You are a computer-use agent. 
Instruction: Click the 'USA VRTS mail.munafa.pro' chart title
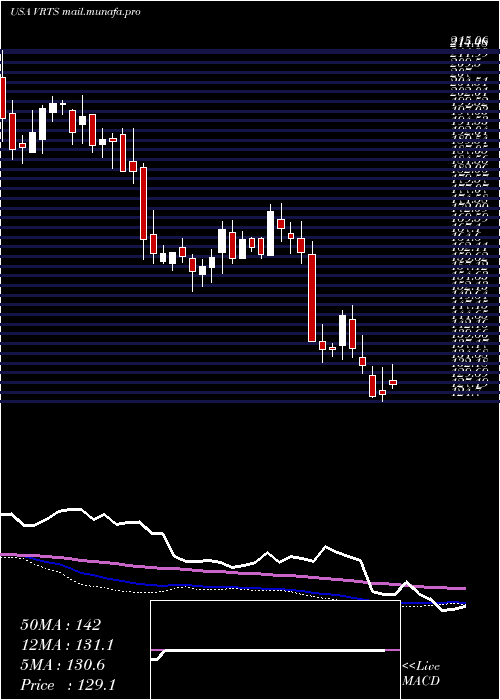pos(75,12)
